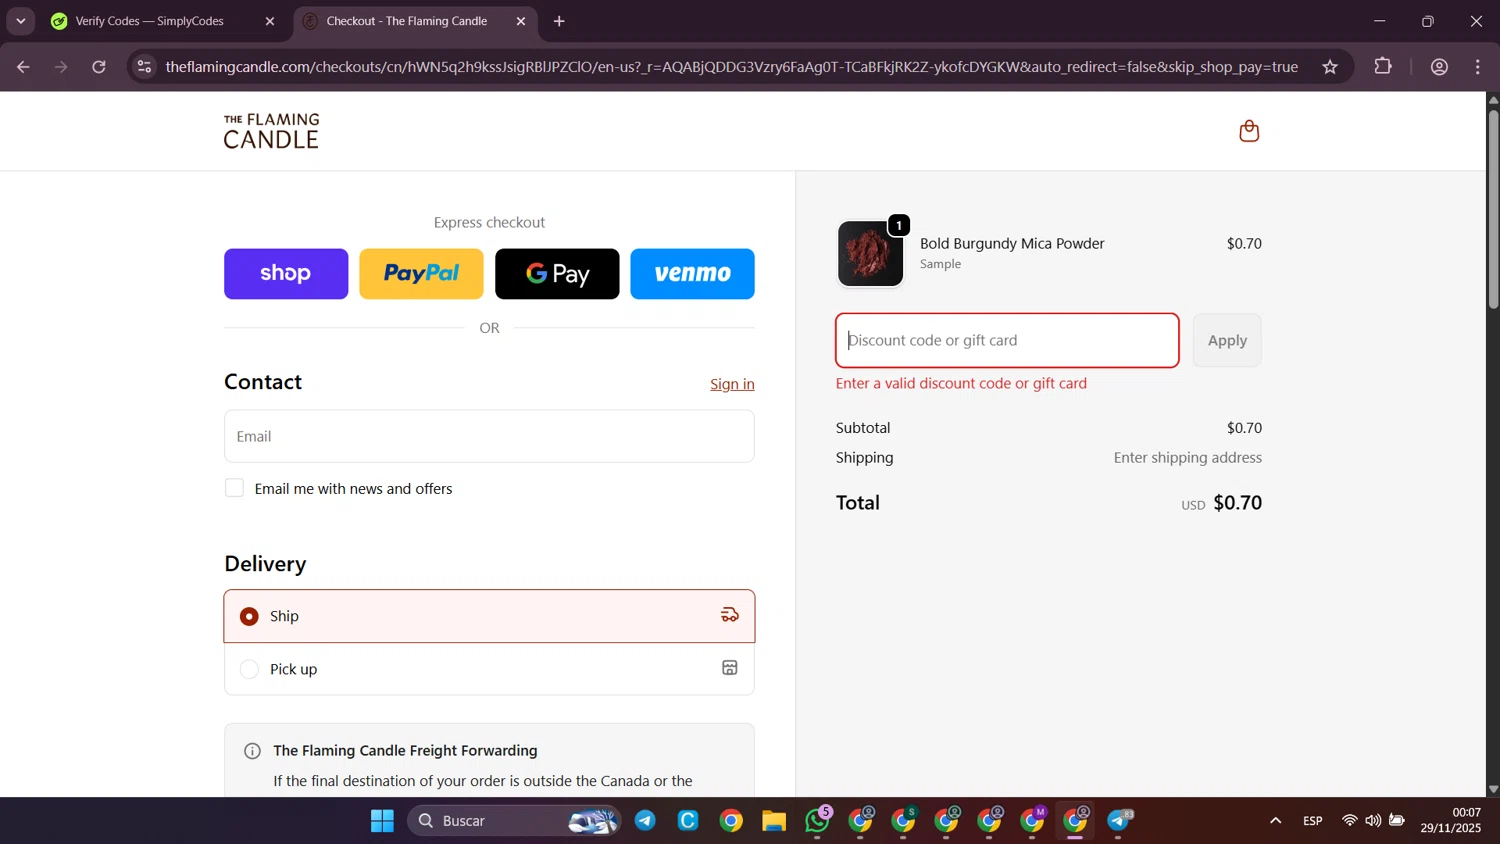Pay with Shop Pay express button
1500x844 pixels.
click(286, 274)
